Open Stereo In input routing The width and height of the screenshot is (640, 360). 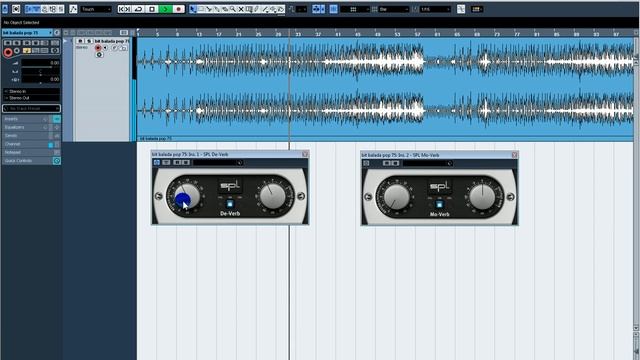pos(31,91)
